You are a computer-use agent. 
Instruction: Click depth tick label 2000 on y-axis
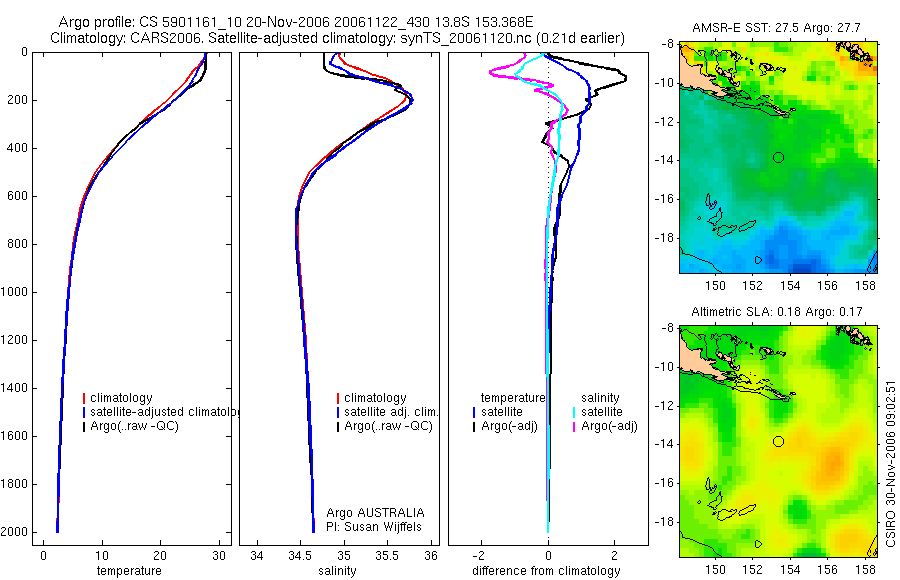(x=16, y=532)
